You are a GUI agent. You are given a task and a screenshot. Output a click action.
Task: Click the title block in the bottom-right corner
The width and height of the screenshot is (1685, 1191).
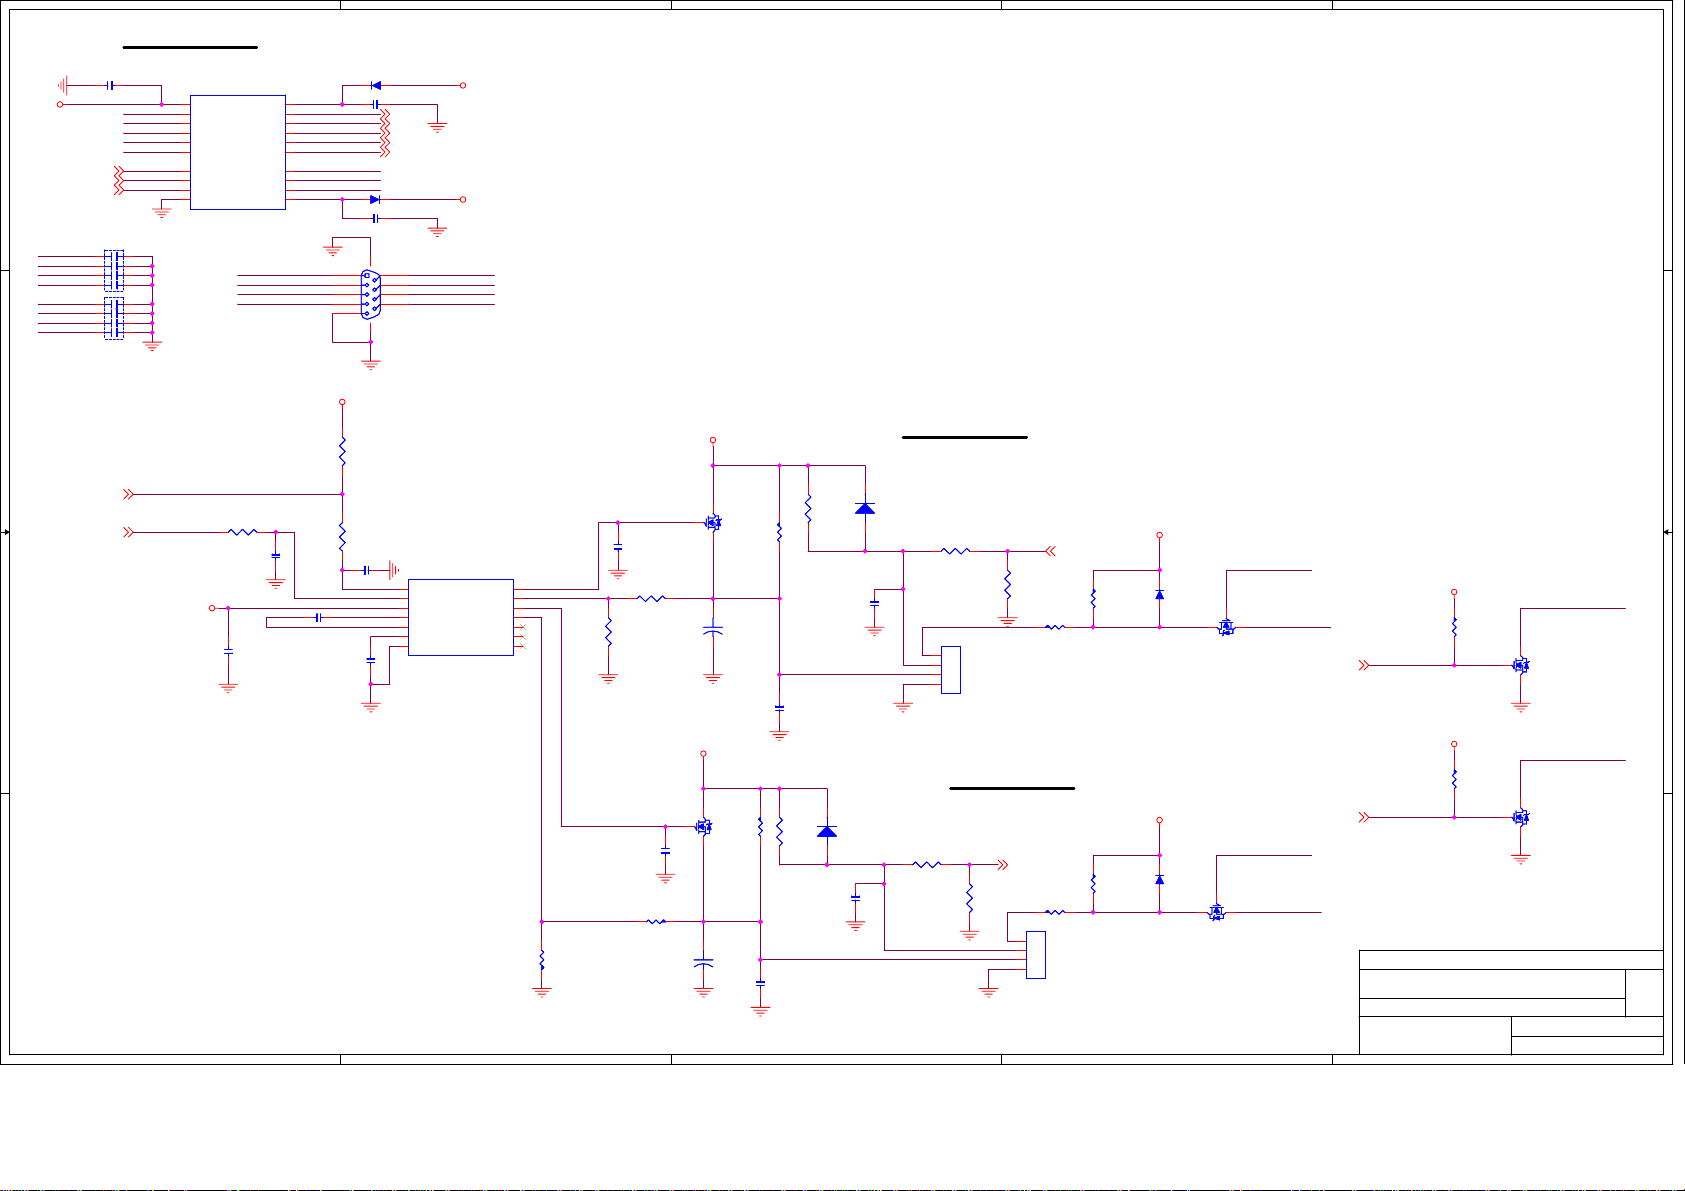coord(1511,1002)
